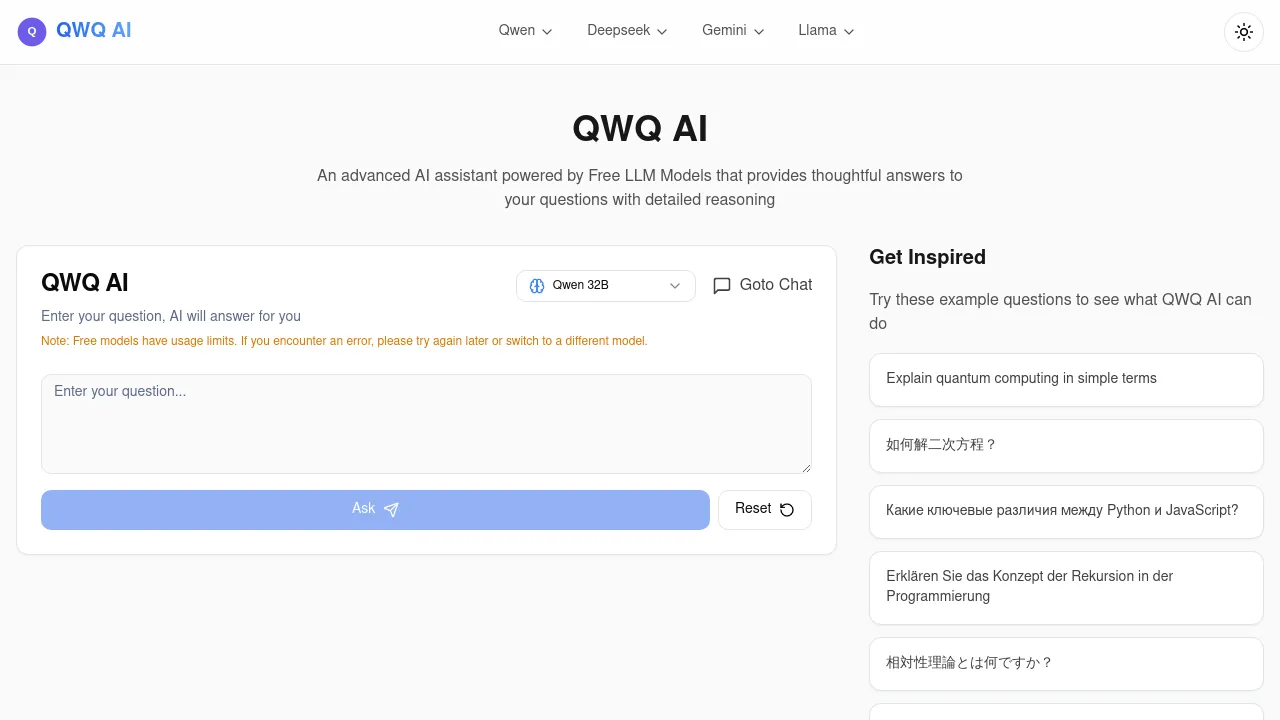The height and width of the screenshot is (720, 1280).
Task: Click the QWQ AI circular logo icon
Action: pyautogui.click(x=31, y=31)
